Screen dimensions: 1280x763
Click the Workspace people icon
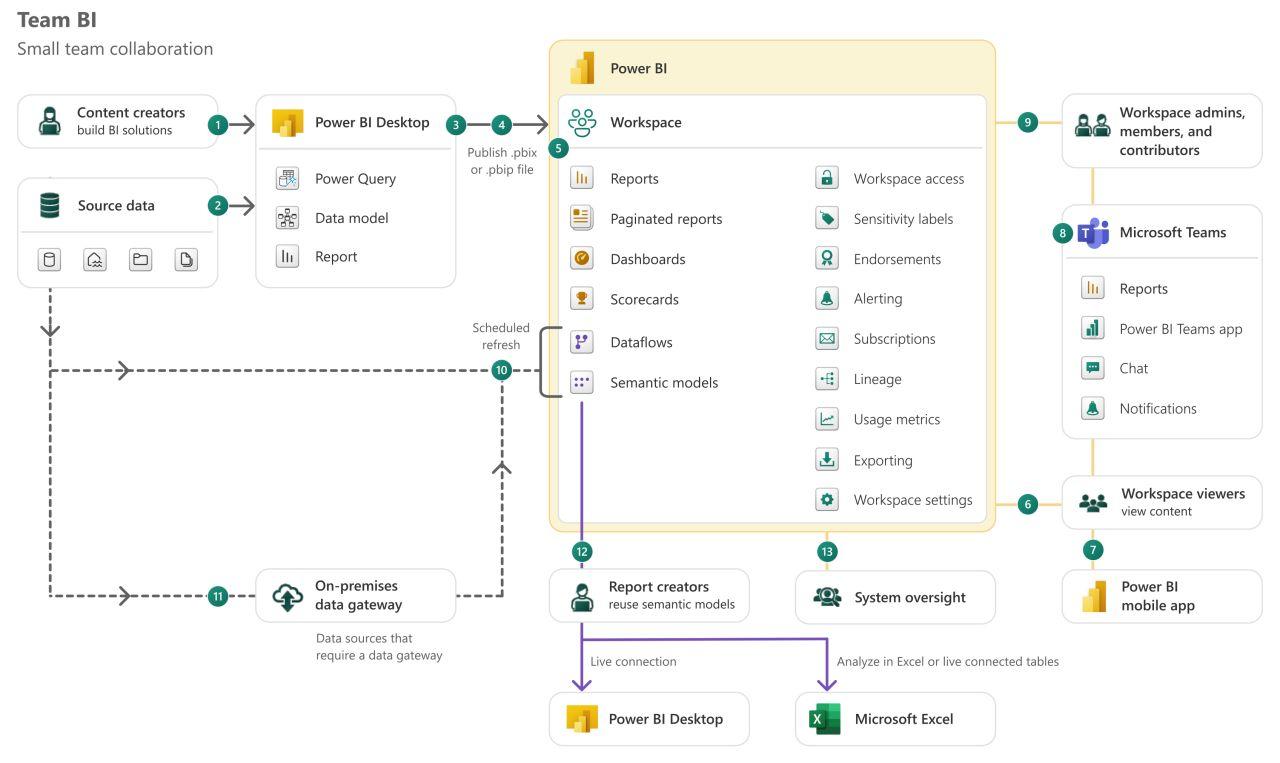[x=582, y=122]
